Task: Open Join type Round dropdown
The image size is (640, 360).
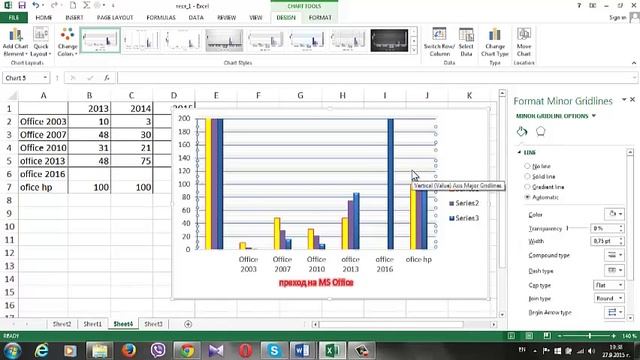Action: [x=609, y=298]
